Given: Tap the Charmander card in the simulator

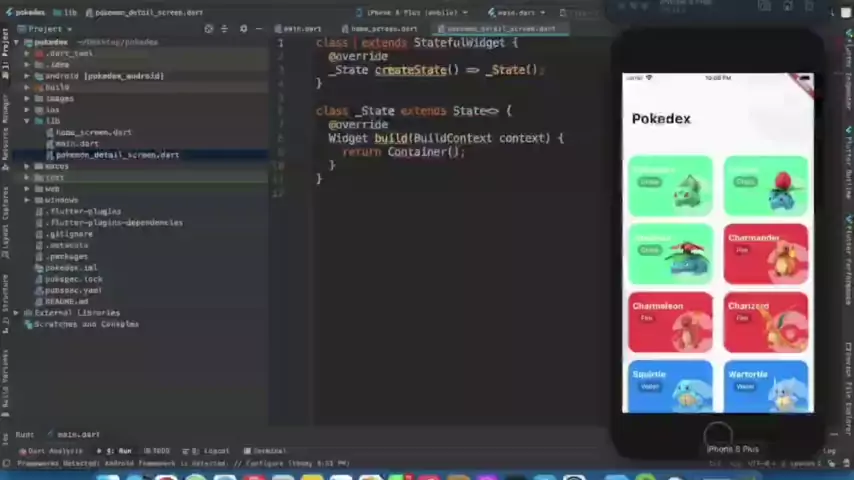Looking at the screenshot, I should [765, 254].
